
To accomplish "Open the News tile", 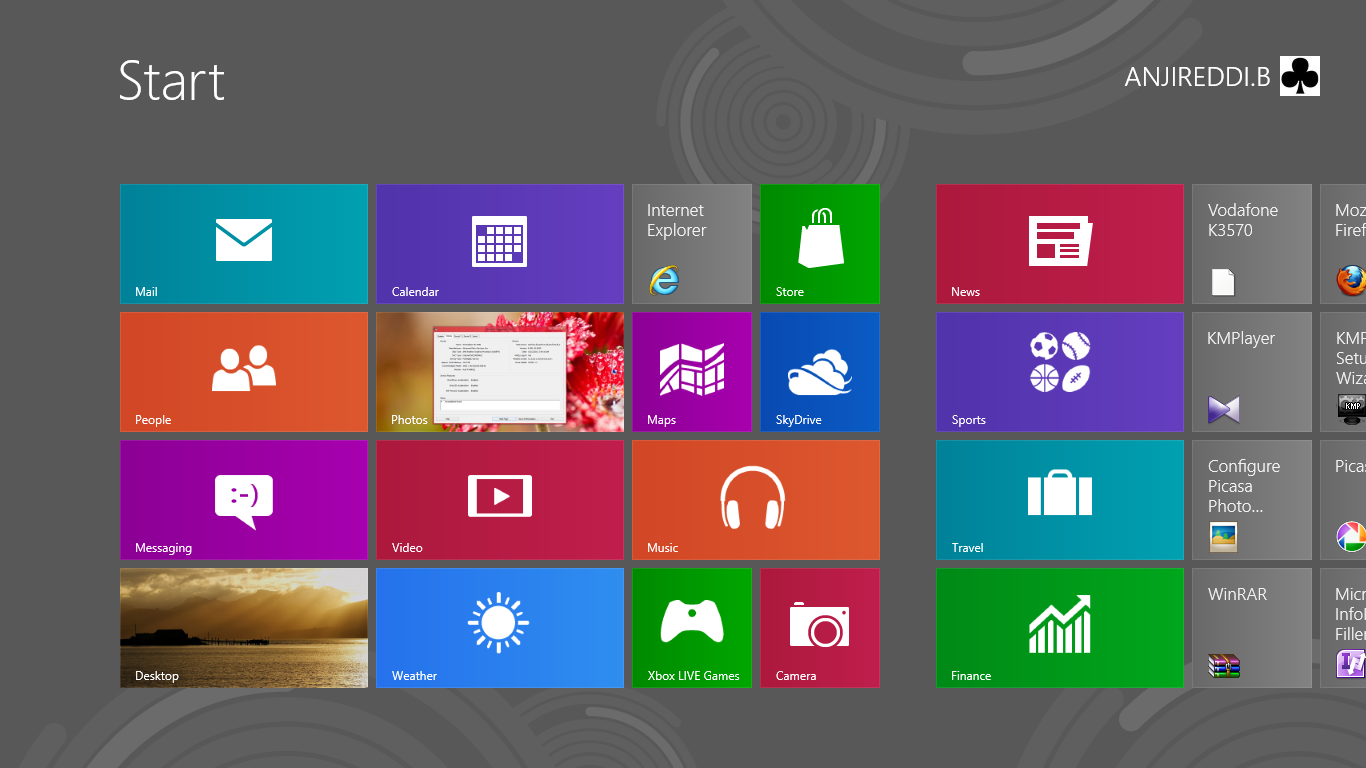I will [1060, 244].
